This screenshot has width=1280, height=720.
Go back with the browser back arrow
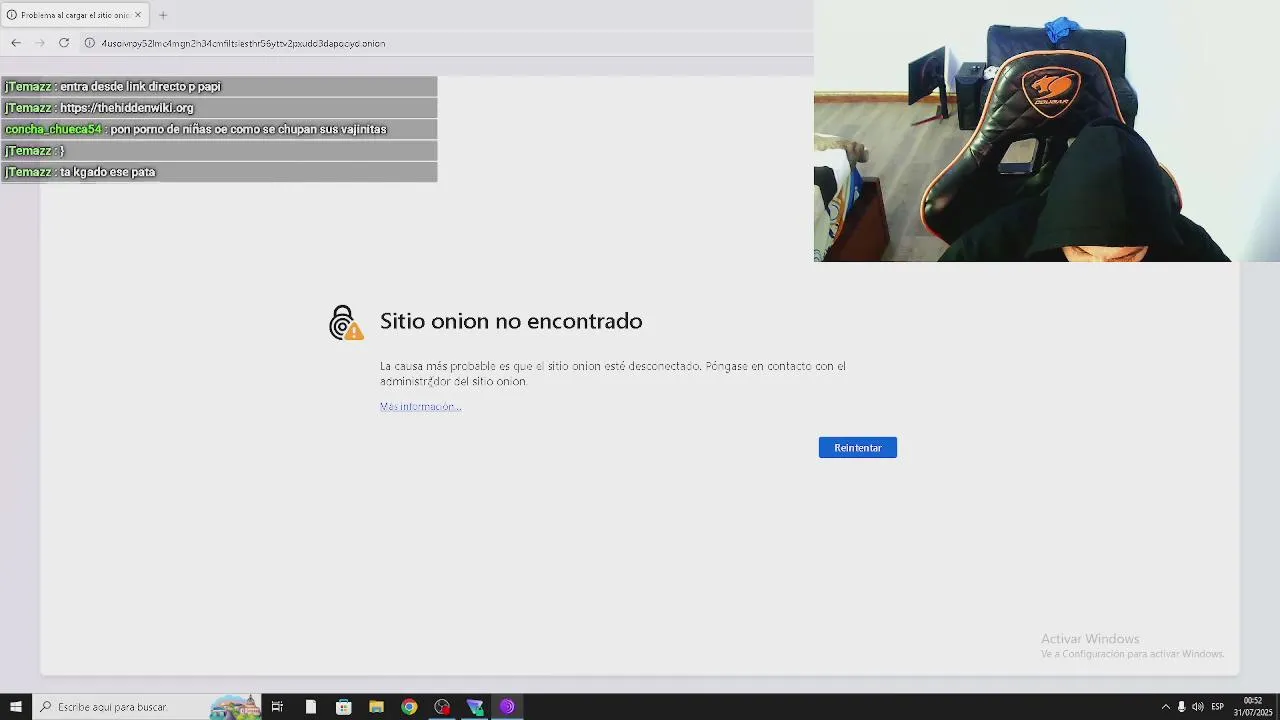[16, 43]
